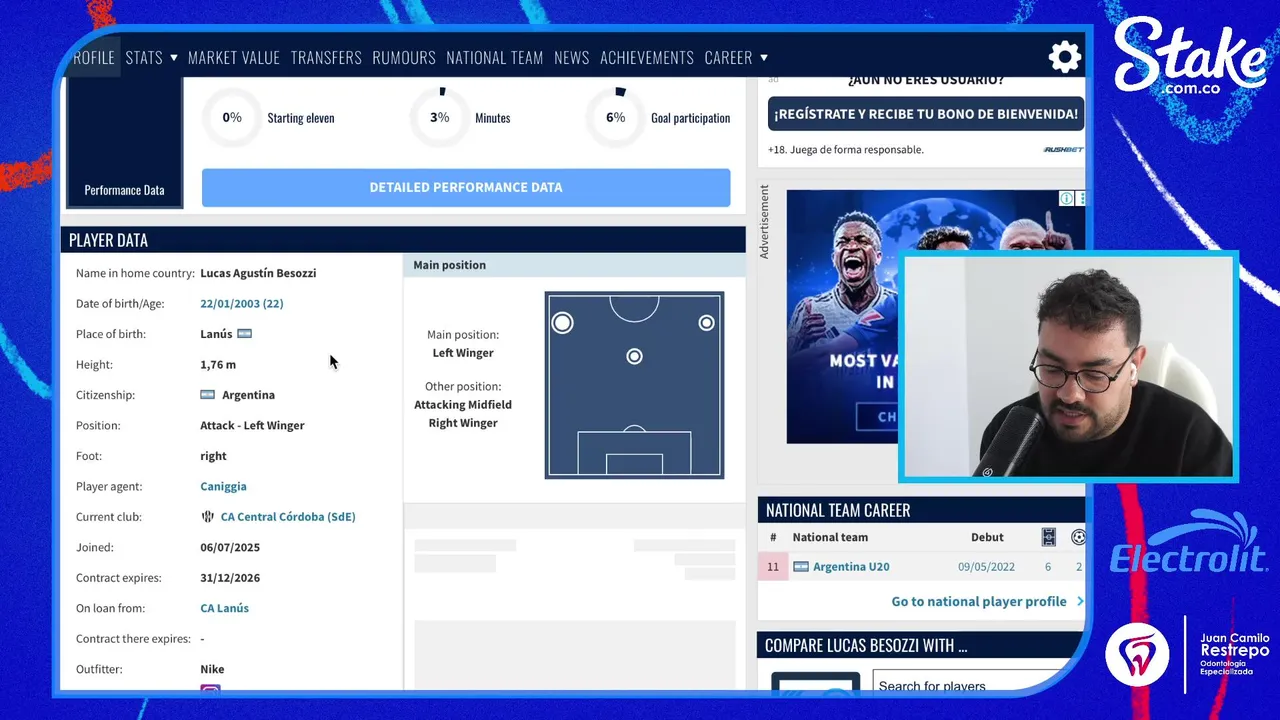Click the debut date 09/05/2022
Viewport: 1280px width, 720px height.
986,567
